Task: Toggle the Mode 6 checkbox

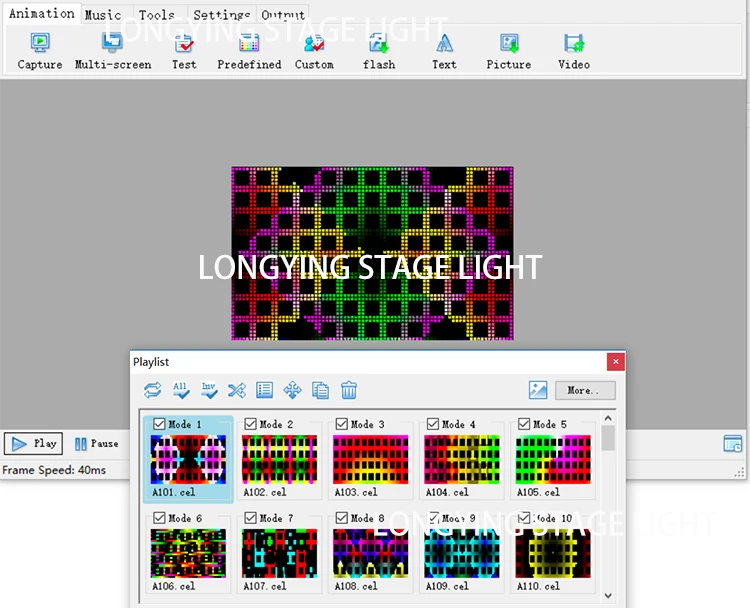Action: pyautogui.click(x=159, y=518)
